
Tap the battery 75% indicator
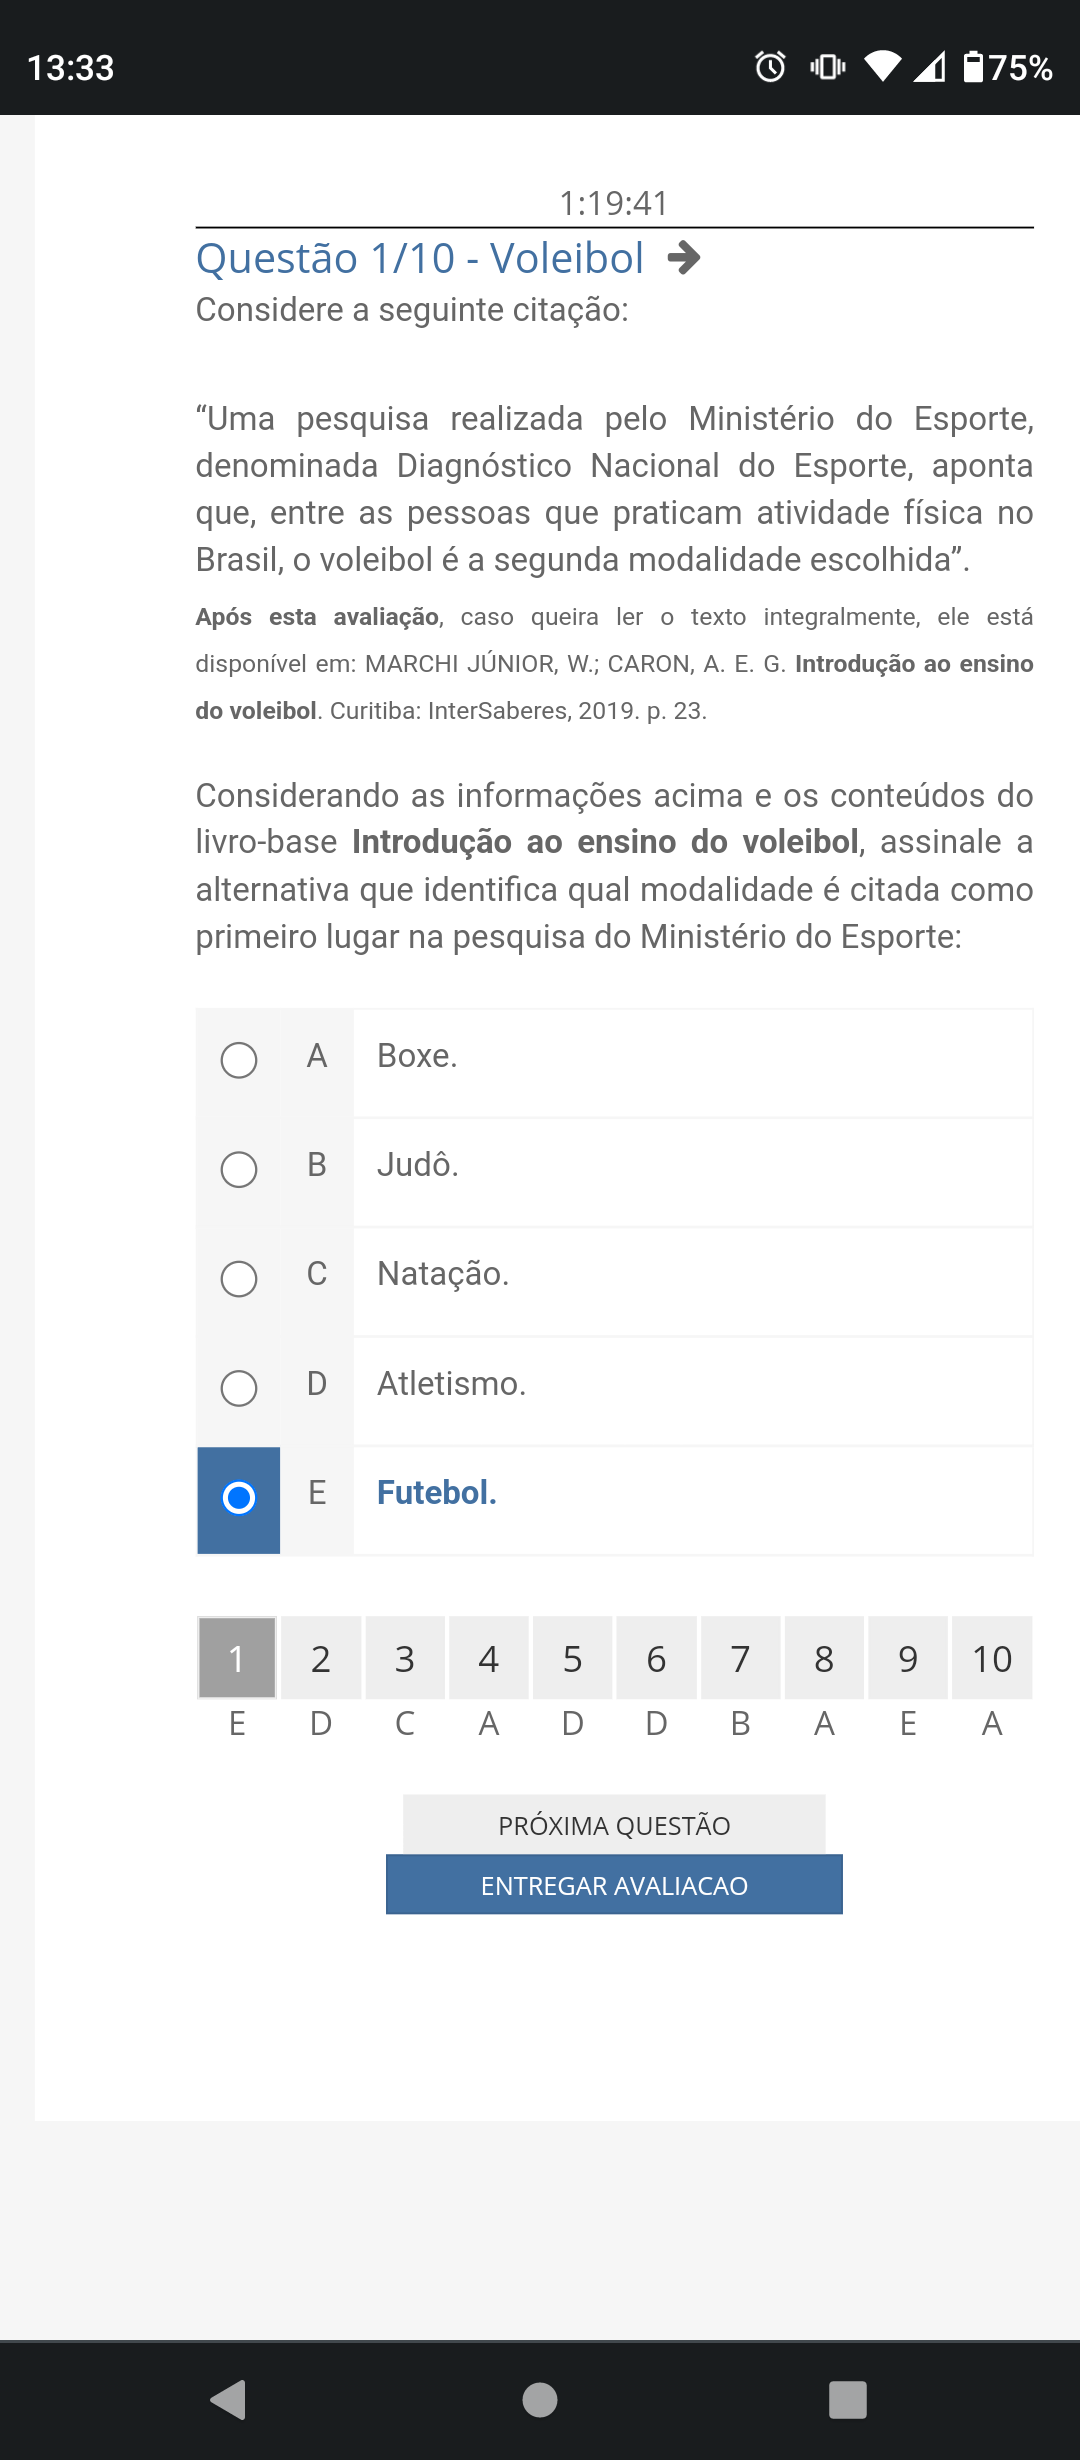pos(1008,67)
